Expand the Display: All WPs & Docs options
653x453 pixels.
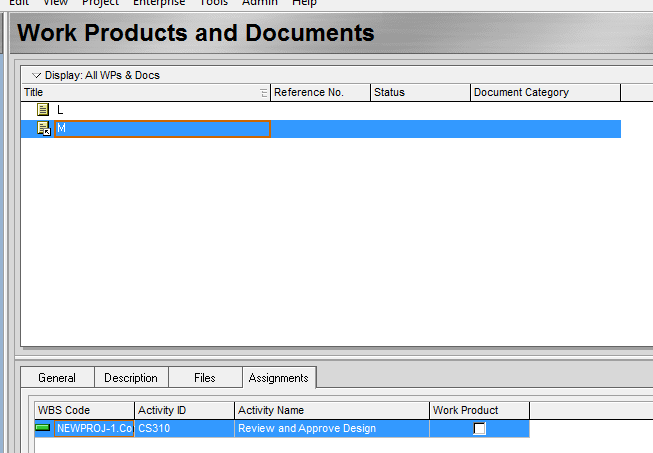(x=36, y=75)
